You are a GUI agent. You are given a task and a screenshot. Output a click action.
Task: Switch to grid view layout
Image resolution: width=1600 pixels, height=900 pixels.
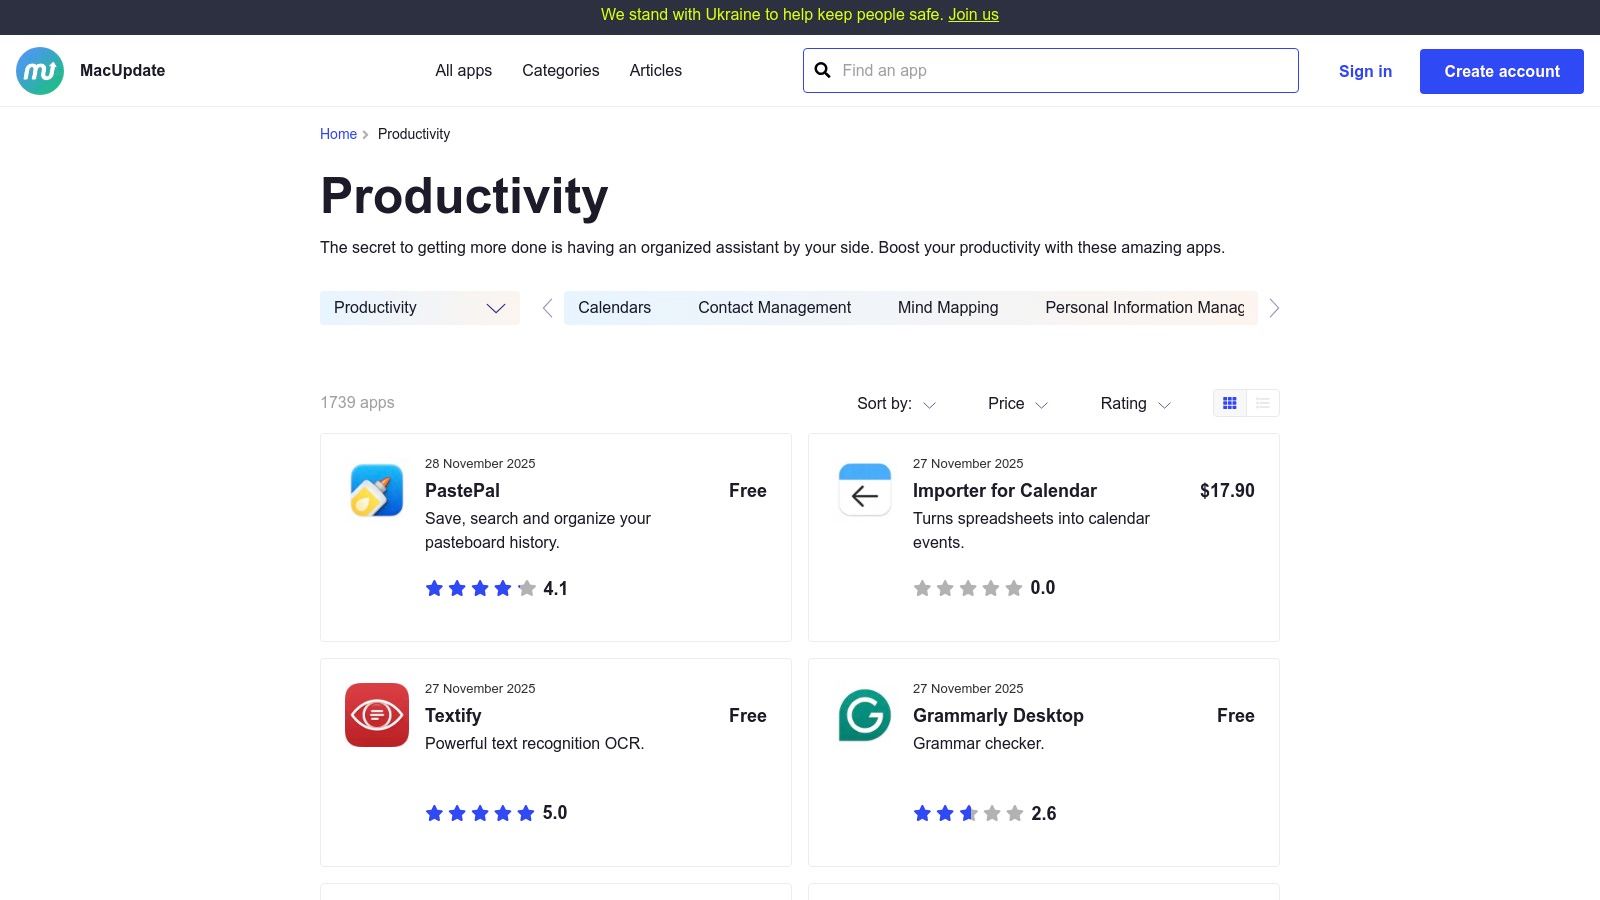click(x=1230, y=403)
